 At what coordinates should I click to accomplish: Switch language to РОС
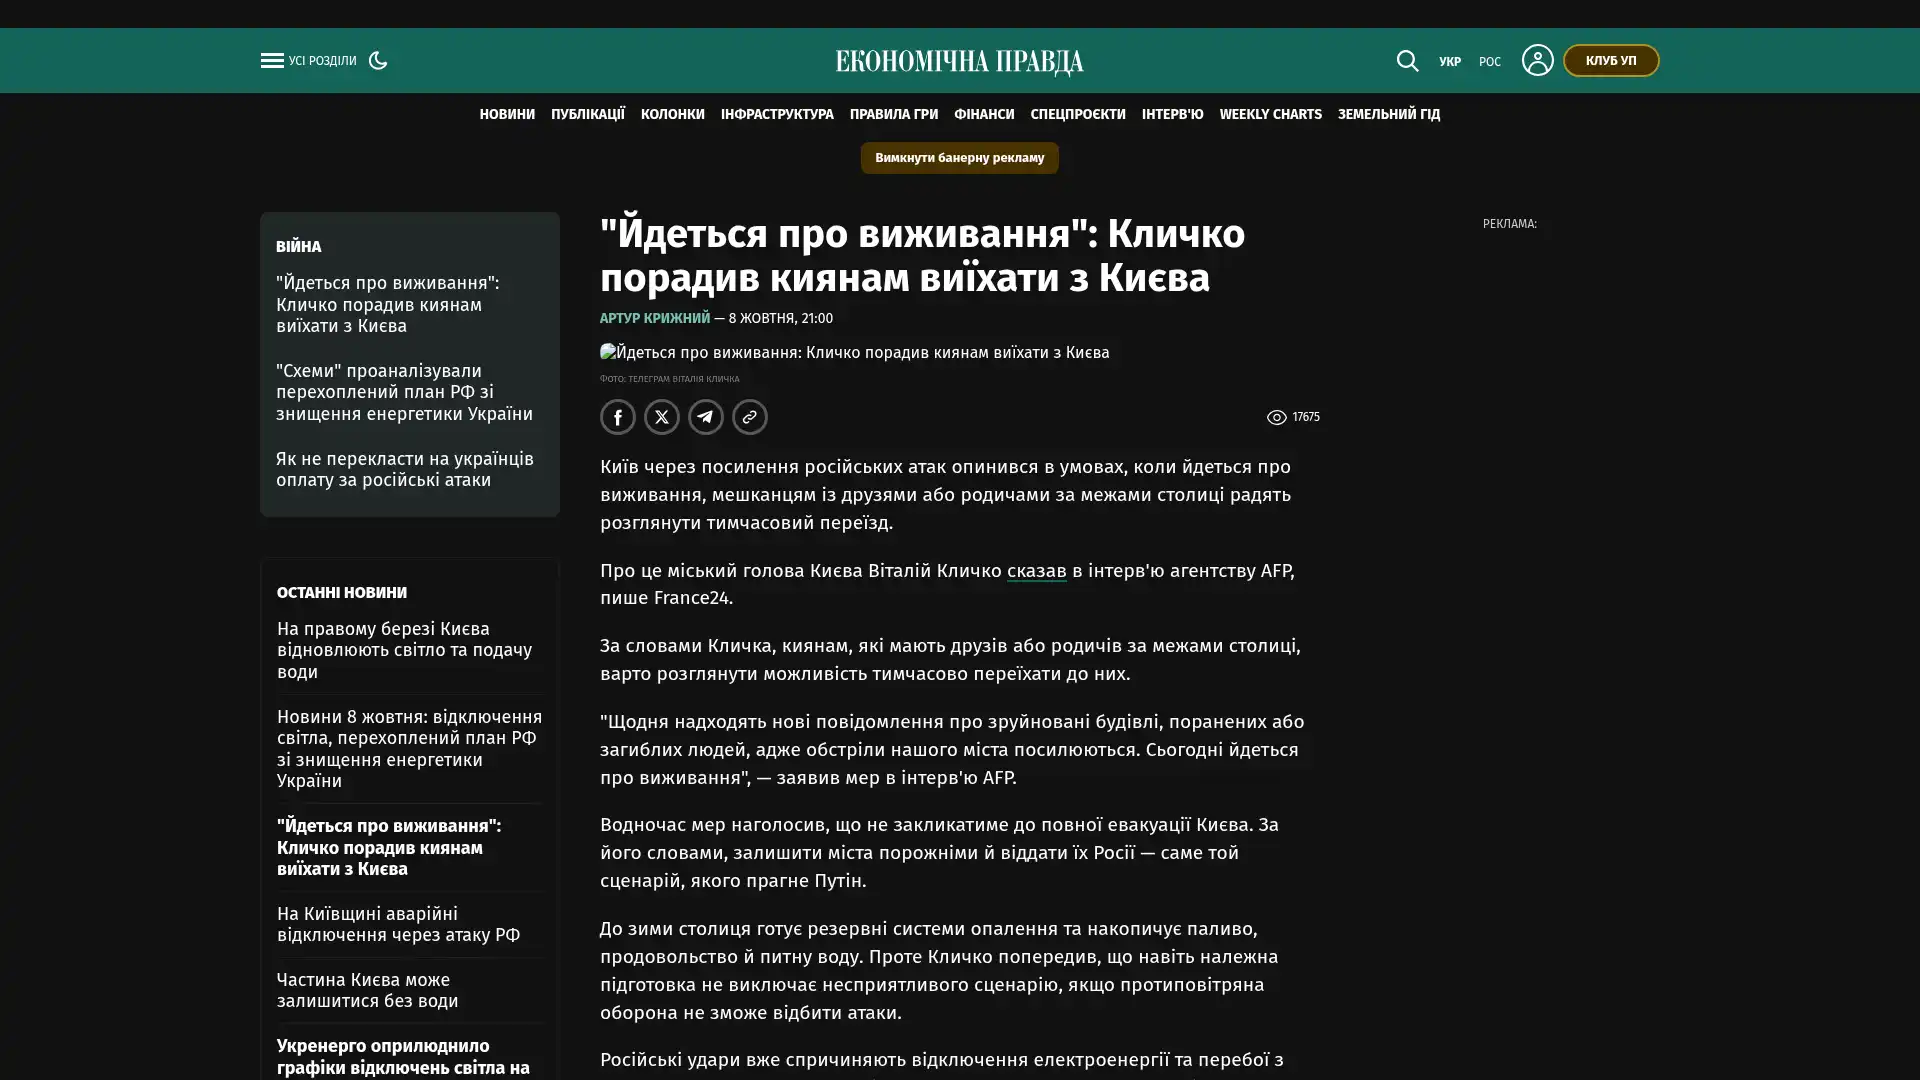tap(1490, 62)
